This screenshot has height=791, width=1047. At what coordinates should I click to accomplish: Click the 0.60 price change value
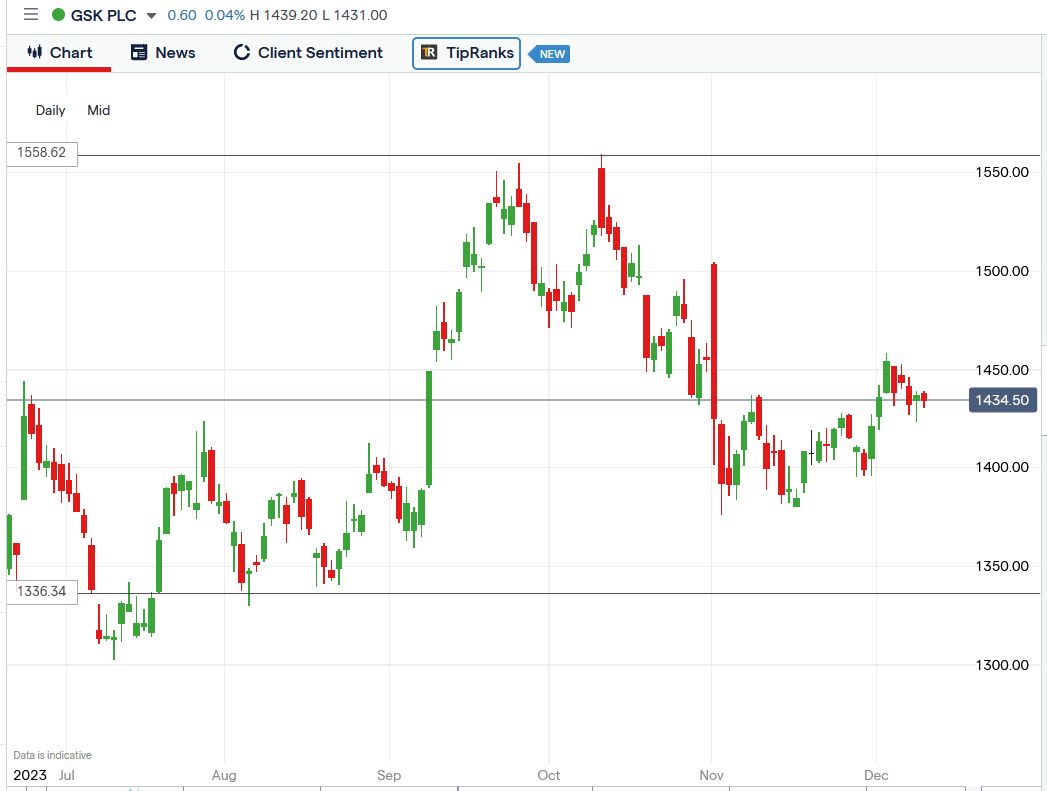click(182, 15)
